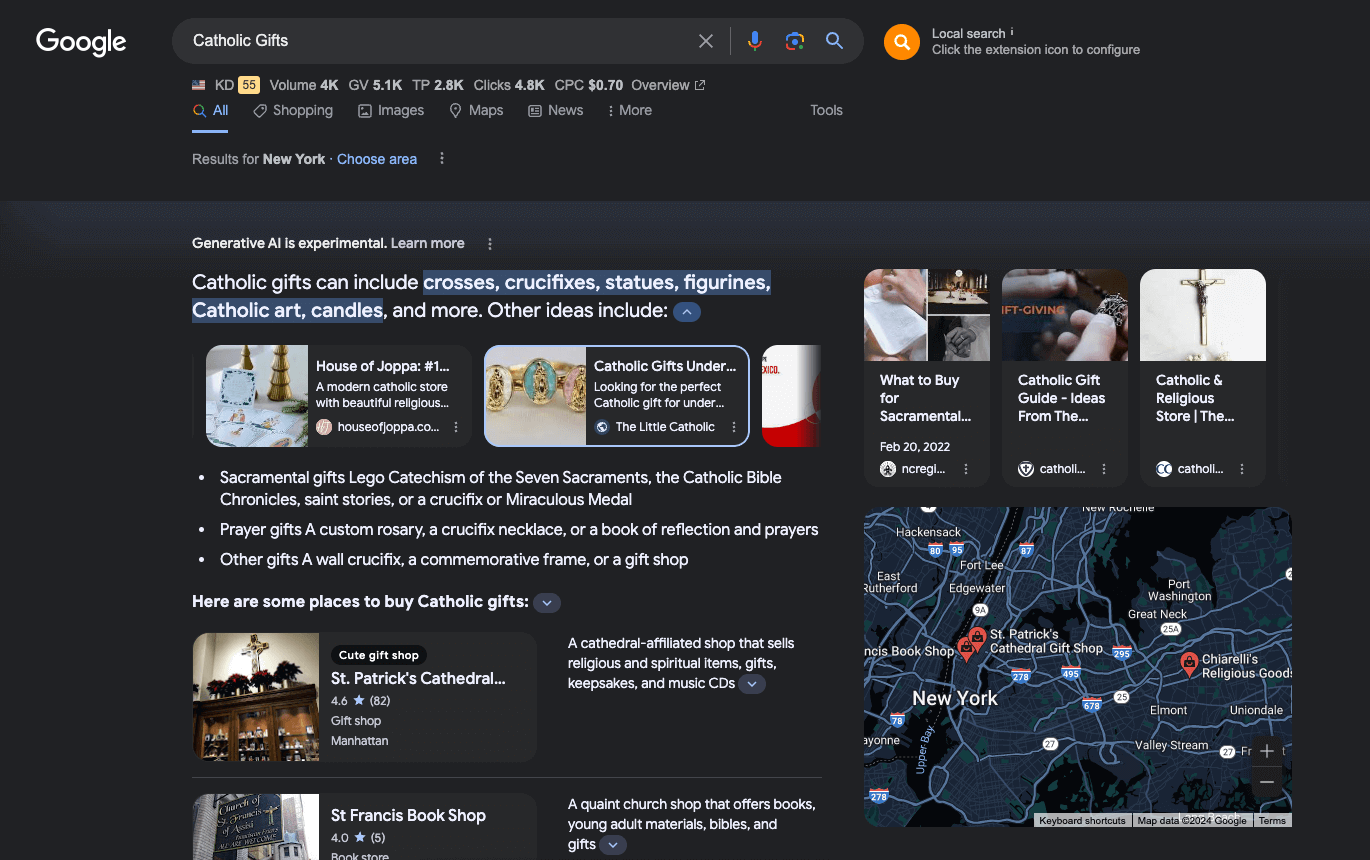The image size is (1370, 860).
Task: Open the St Francis Book Shop listing title
Action: (408, 815)
